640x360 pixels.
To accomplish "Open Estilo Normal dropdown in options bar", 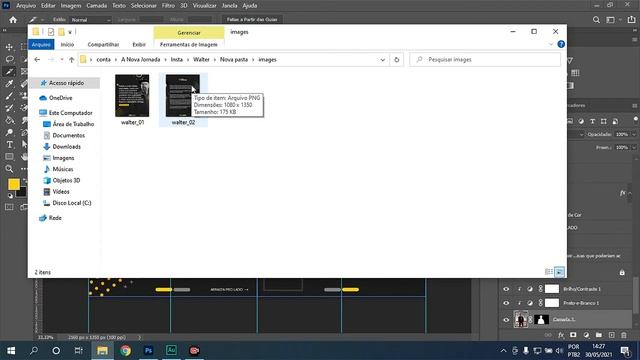I will coord(90,20).
